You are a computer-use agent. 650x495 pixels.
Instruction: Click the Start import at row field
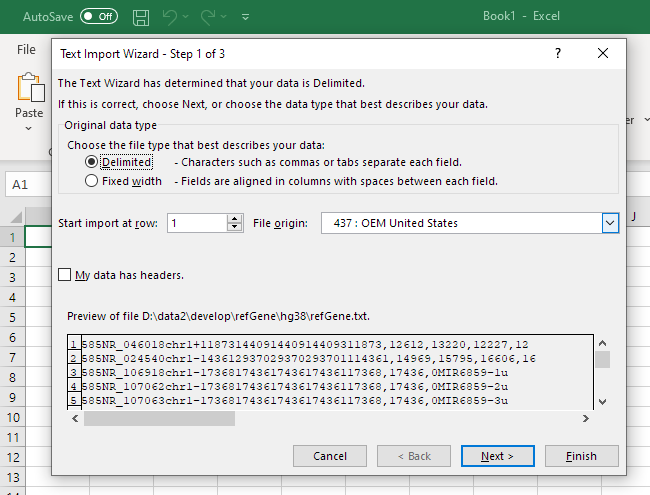(197, 223)
